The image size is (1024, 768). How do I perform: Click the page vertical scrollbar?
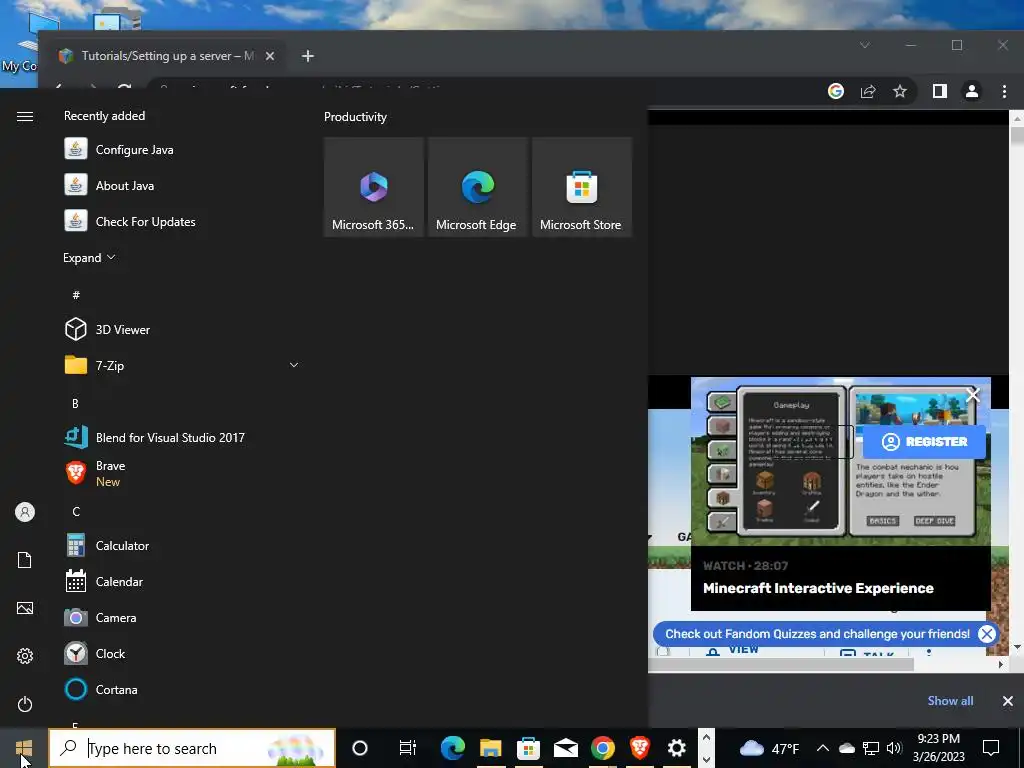click(x=1016, y=136)
